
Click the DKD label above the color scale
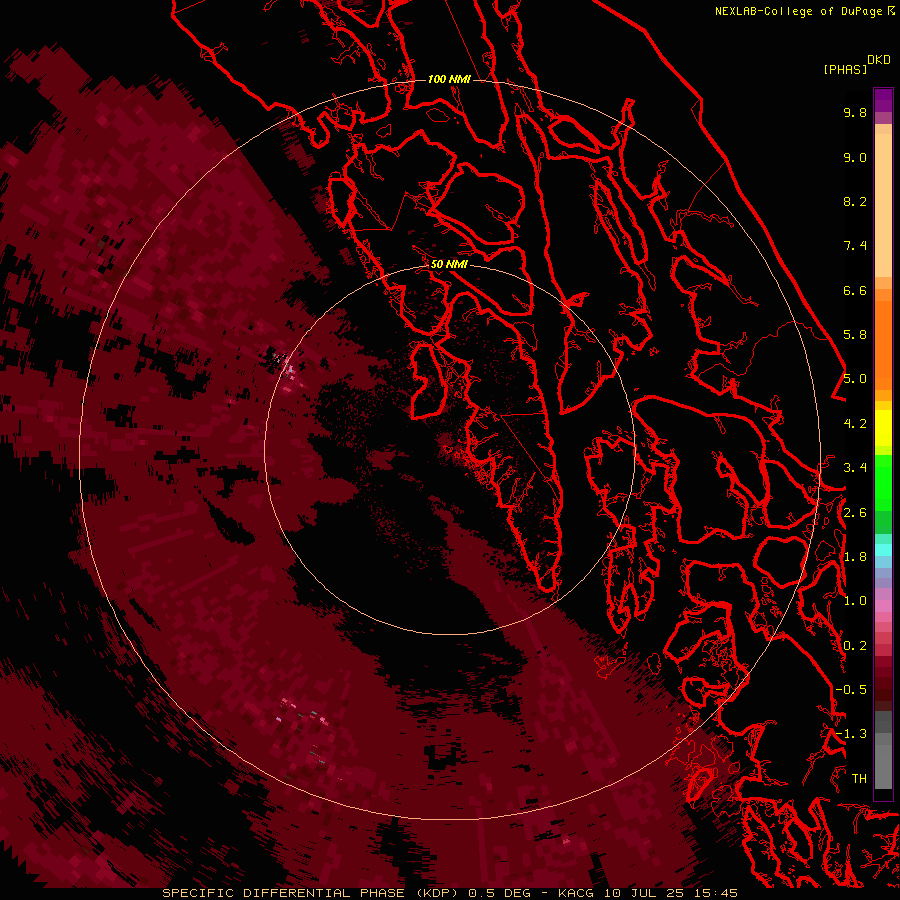879,60
